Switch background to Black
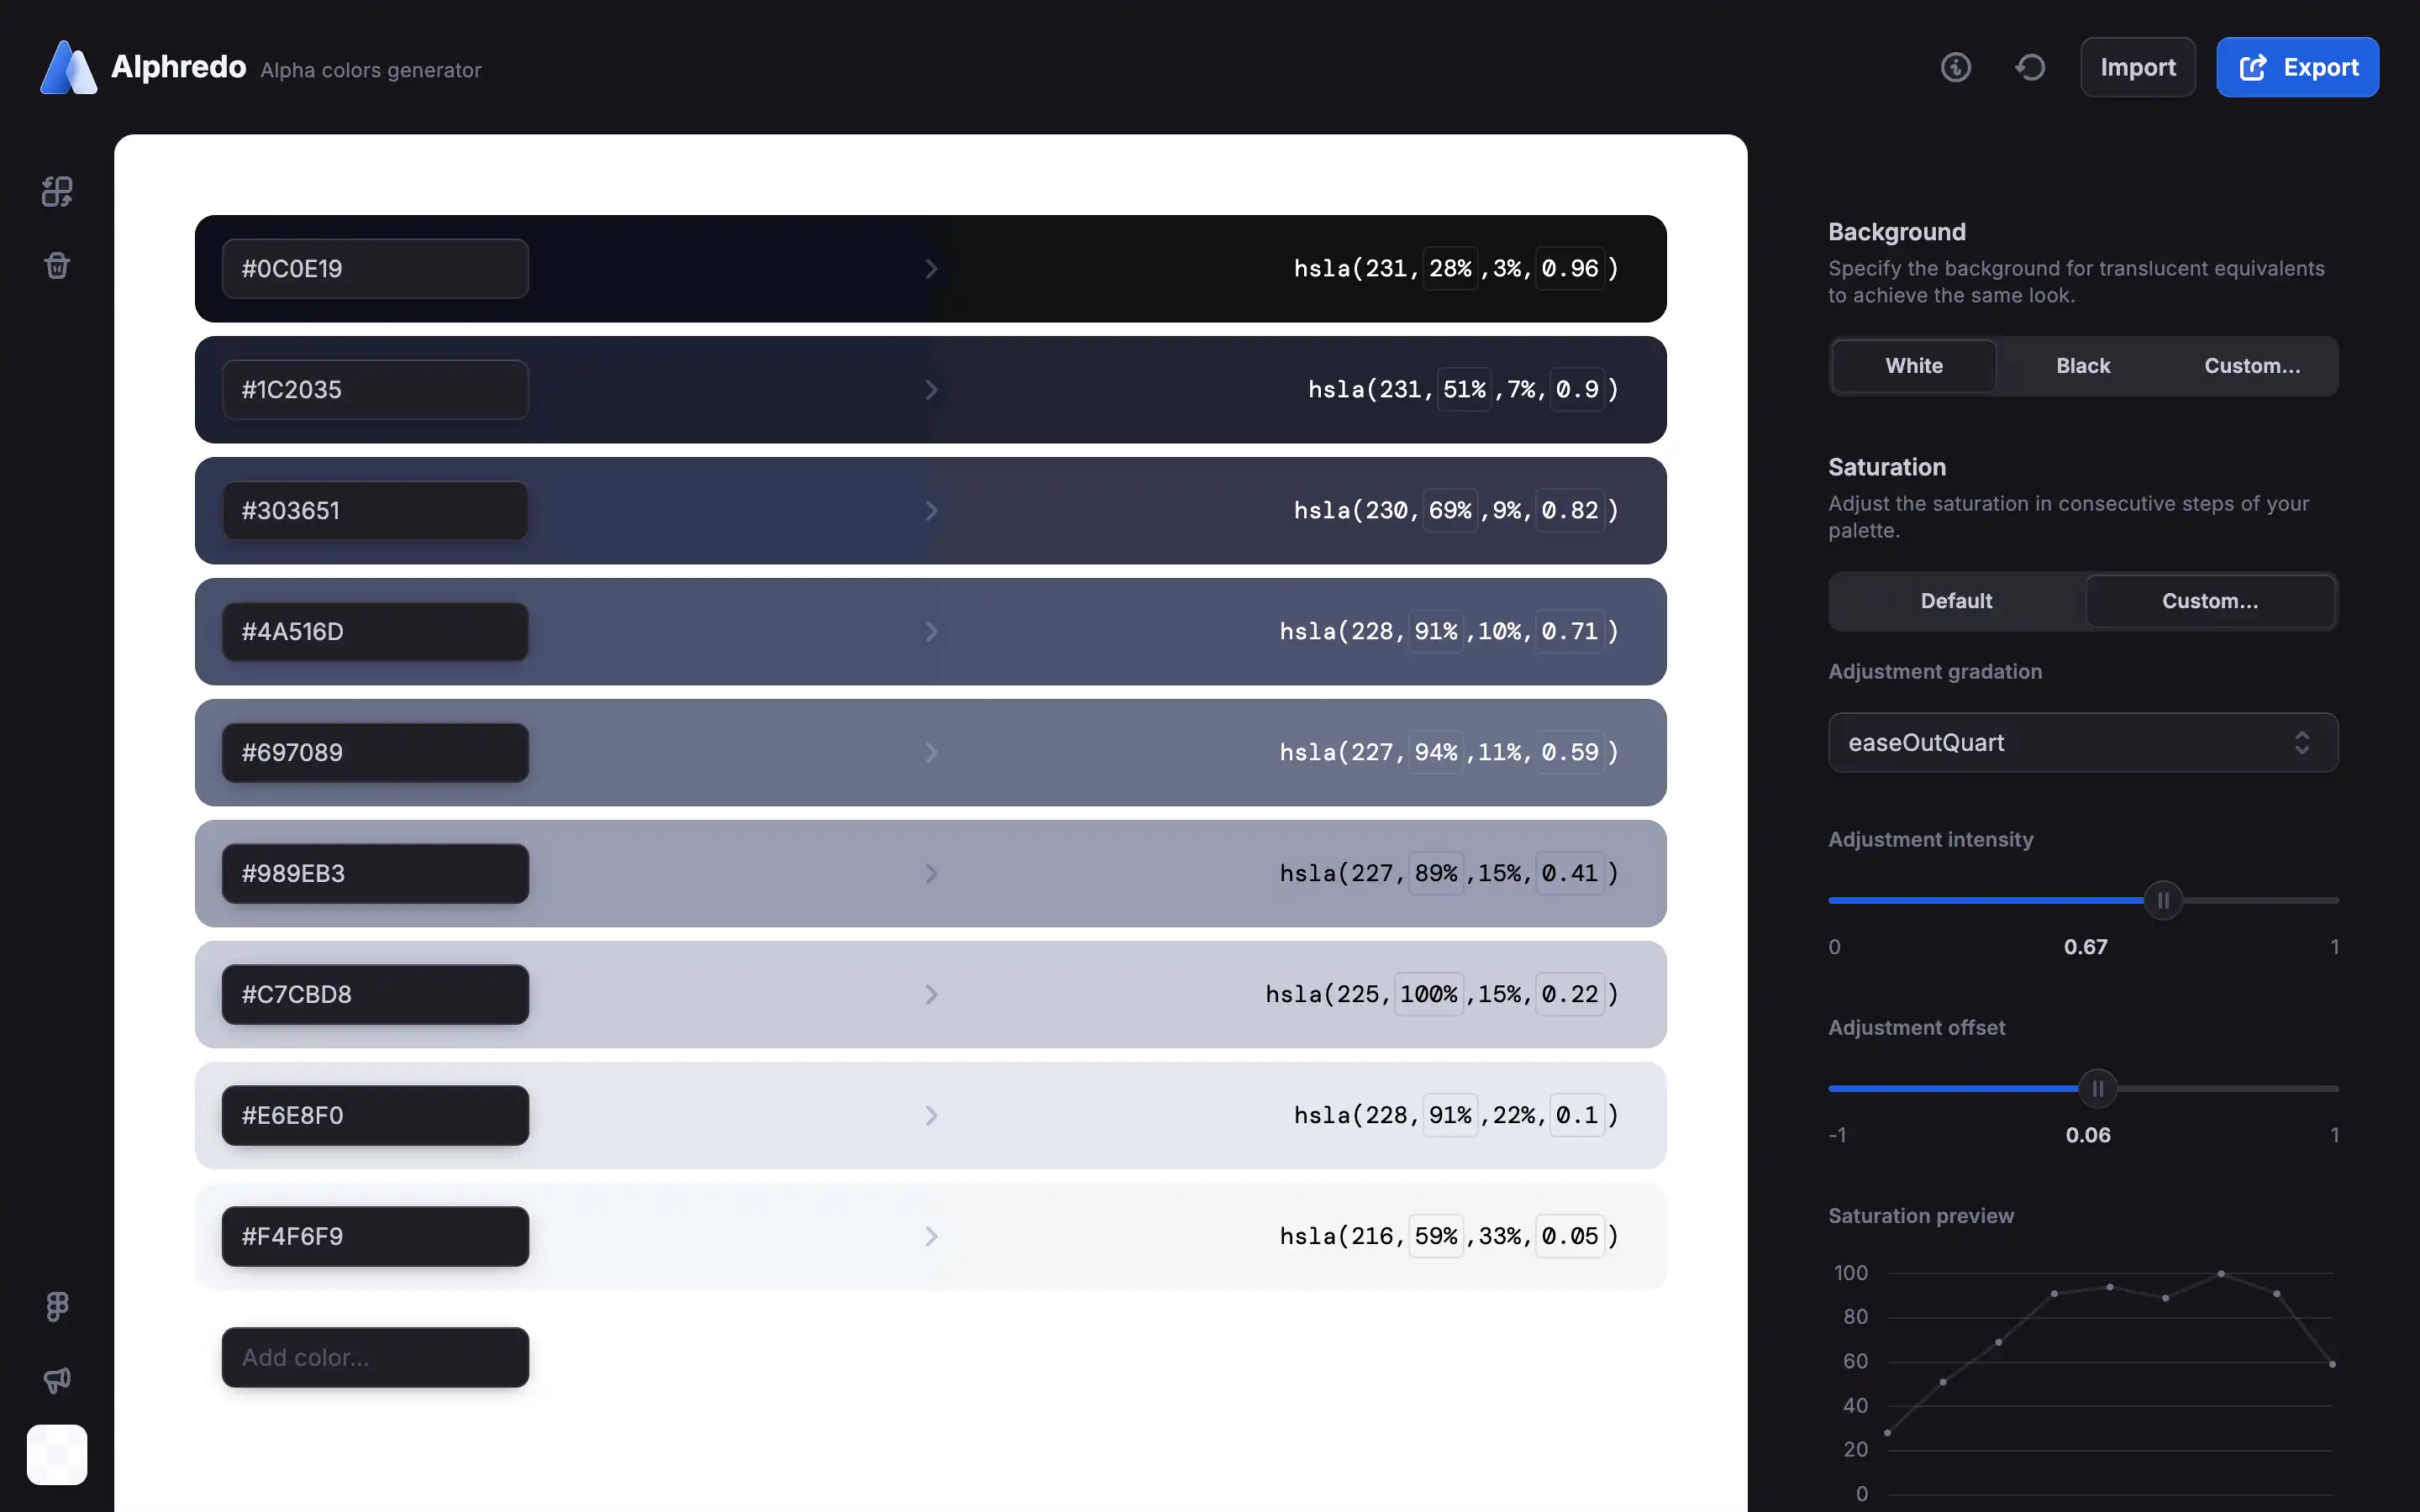Image resolution: width=2420 pixels, height=1512 pixels. [2082, 366]
